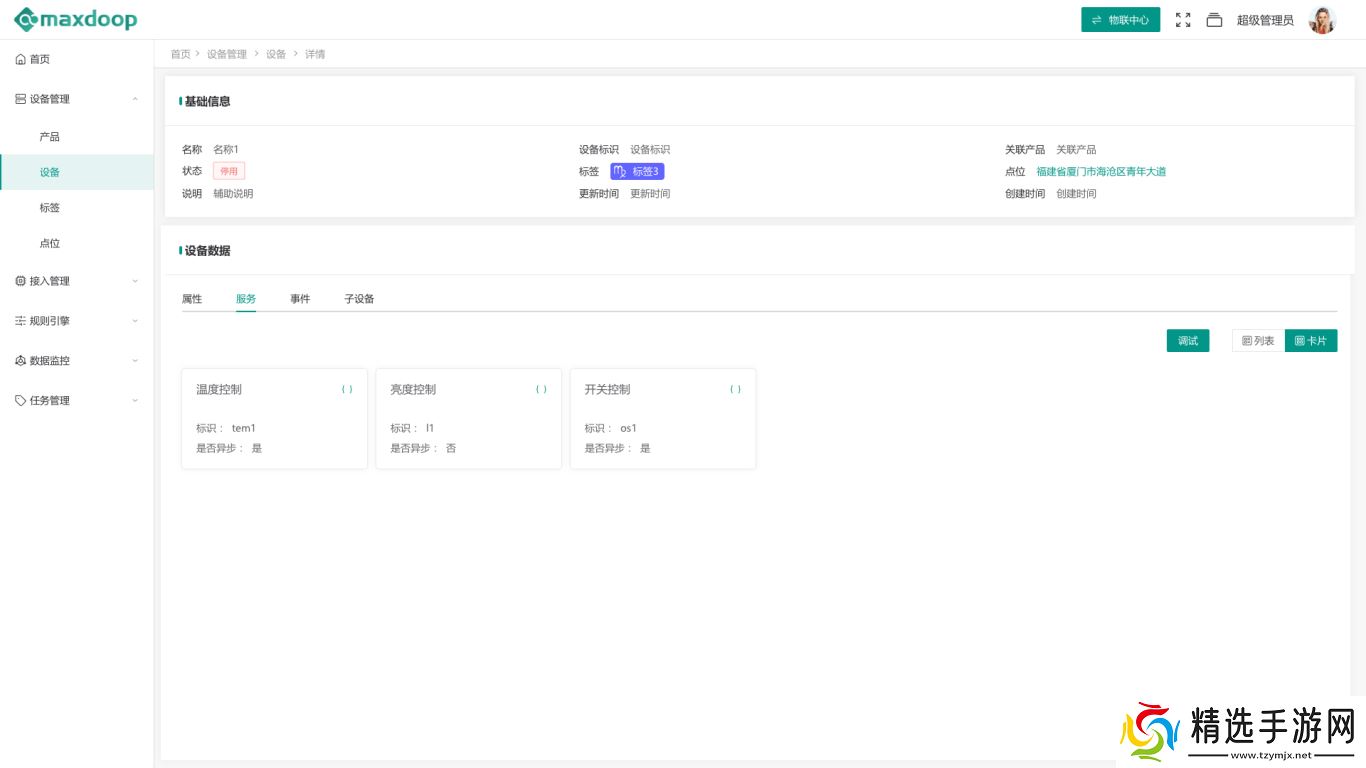
Task: Click the user avatar picture
Action: 1322,20
